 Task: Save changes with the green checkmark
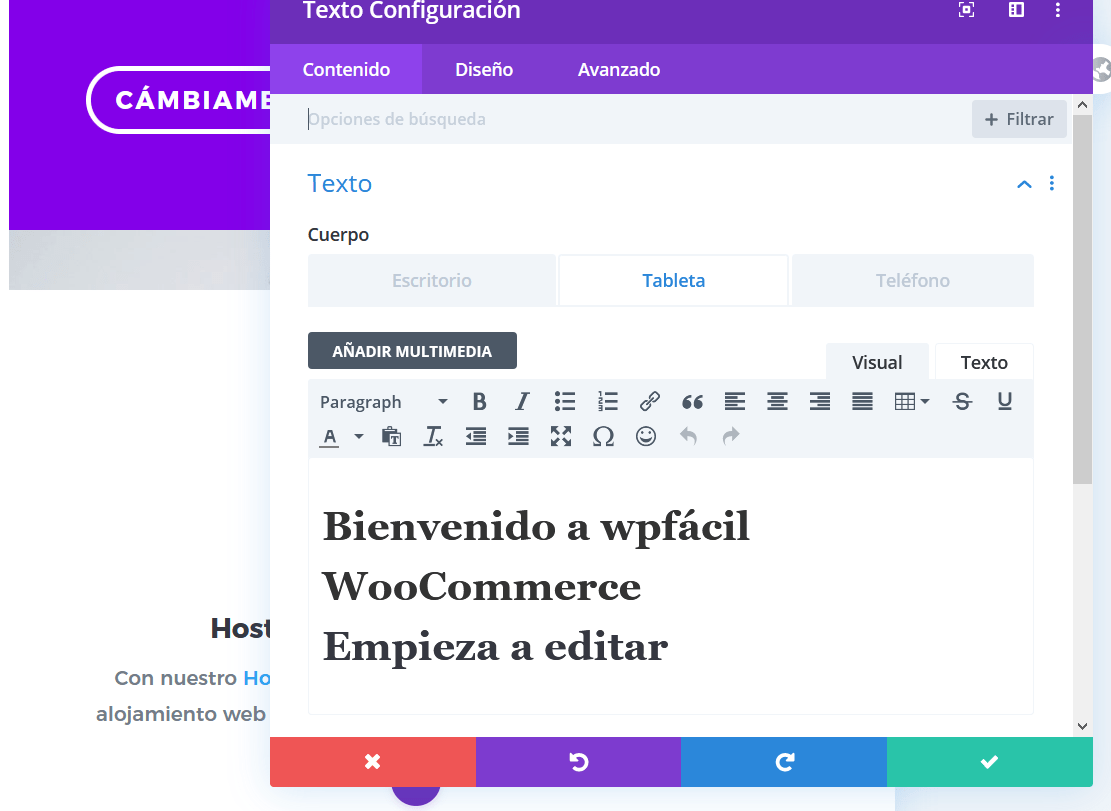pos(989,761)
